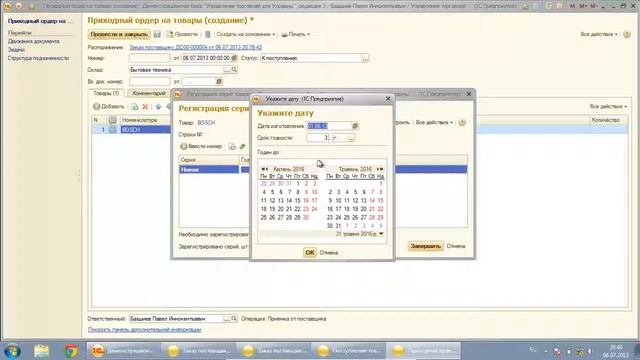The image size is (640, 360).
Task: Click the save diskette icon in toolbar
Action: click(157, 34)
